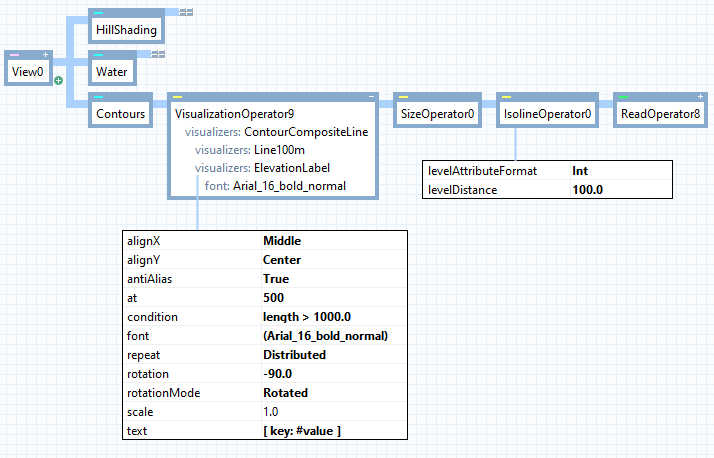Collapse VisualizationOperator9 with its minus button
The height and width of the screenshot is (458, 714).
(x=371, y=97)
